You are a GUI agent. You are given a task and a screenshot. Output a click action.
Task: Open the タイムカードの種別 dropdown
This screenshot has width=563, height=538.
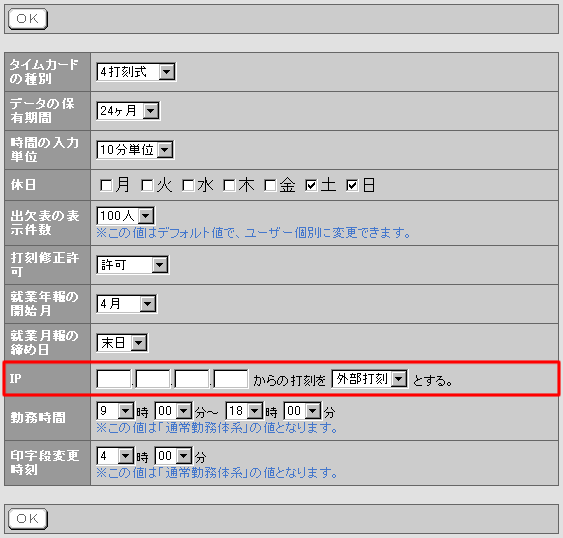coord(136,72)
